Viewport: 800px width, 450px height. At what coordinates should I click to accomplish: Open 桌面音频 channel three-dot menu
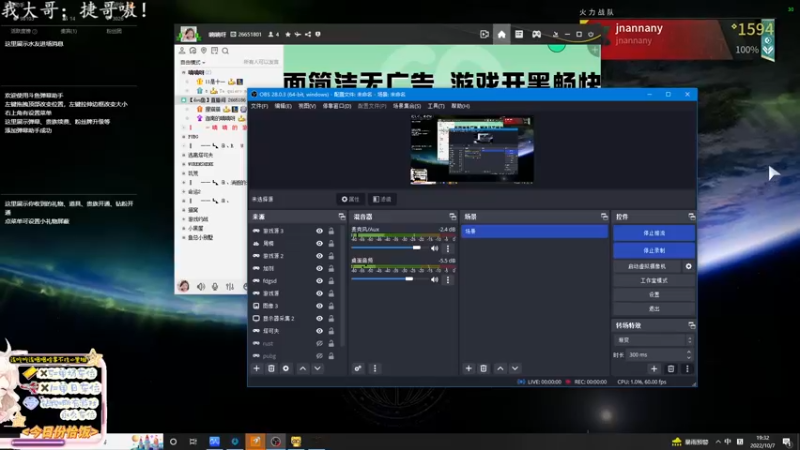tap(448, 280)
